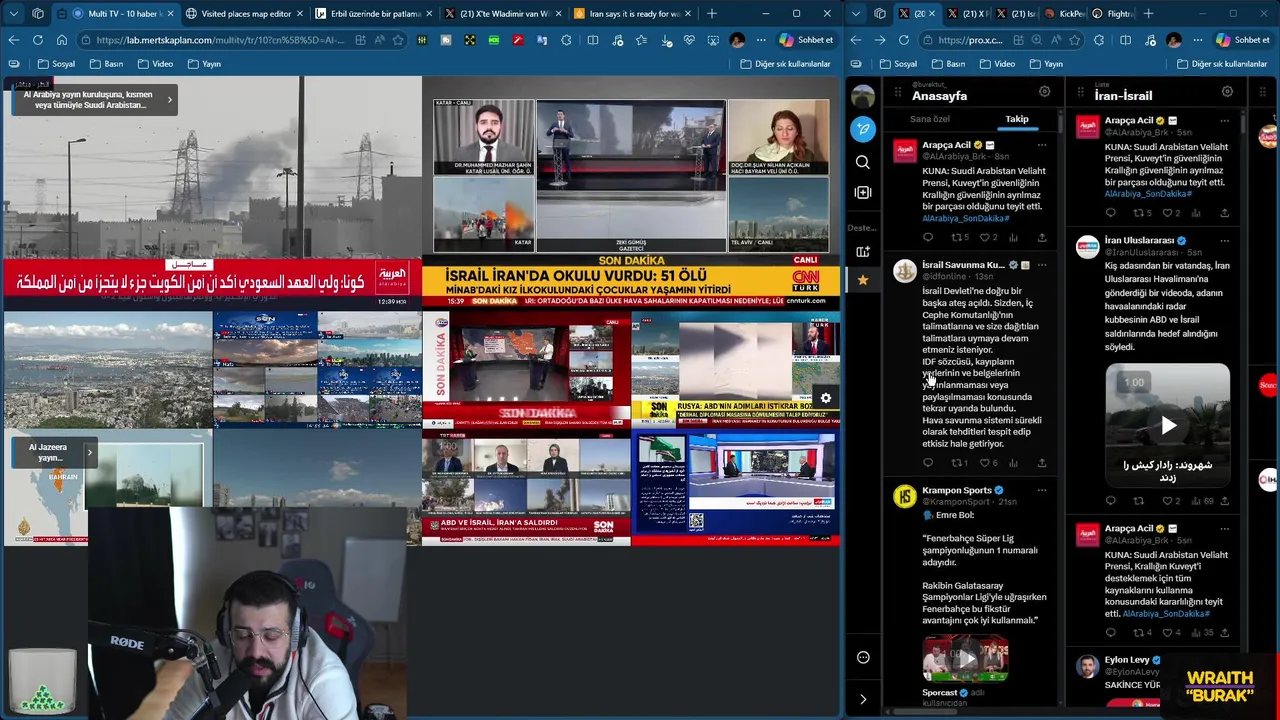The image size is (1280, 720).
Task: Toggle favorite star in X Pro address bar
Action: (1075, 40)
